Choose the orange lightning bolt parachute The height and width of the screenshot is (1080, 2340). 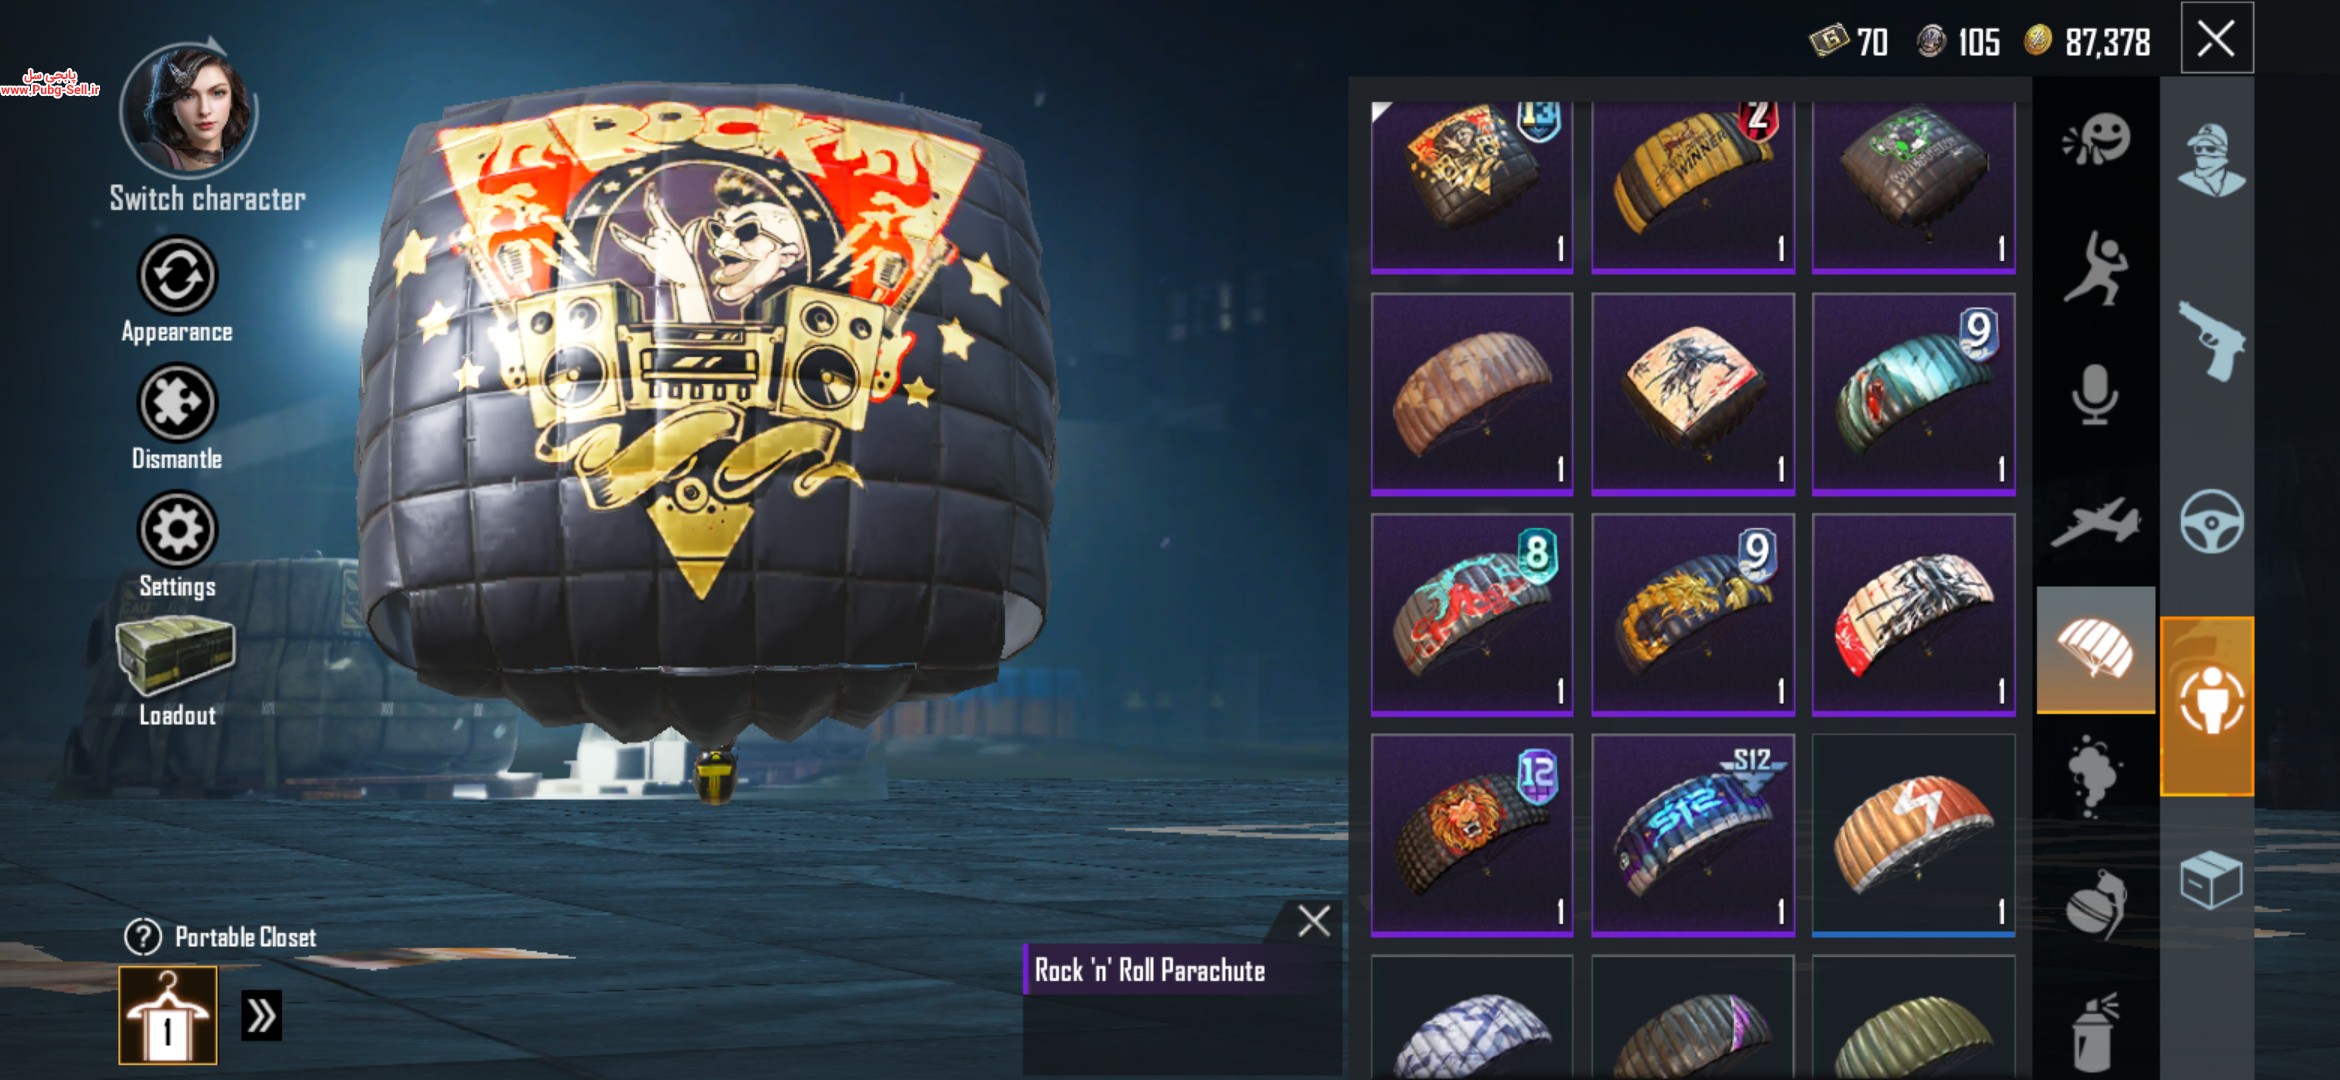(x=1913, y=835)
